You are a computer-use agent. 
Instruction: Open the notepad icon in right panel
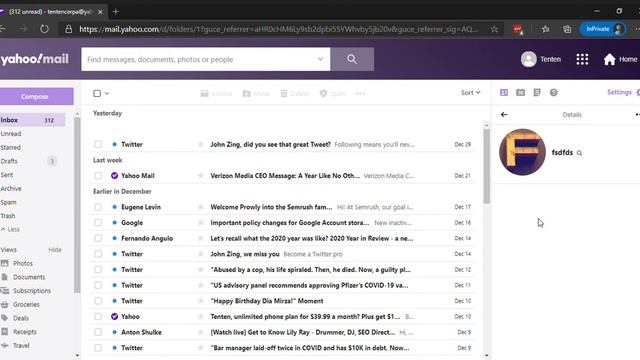coord(537,93)
